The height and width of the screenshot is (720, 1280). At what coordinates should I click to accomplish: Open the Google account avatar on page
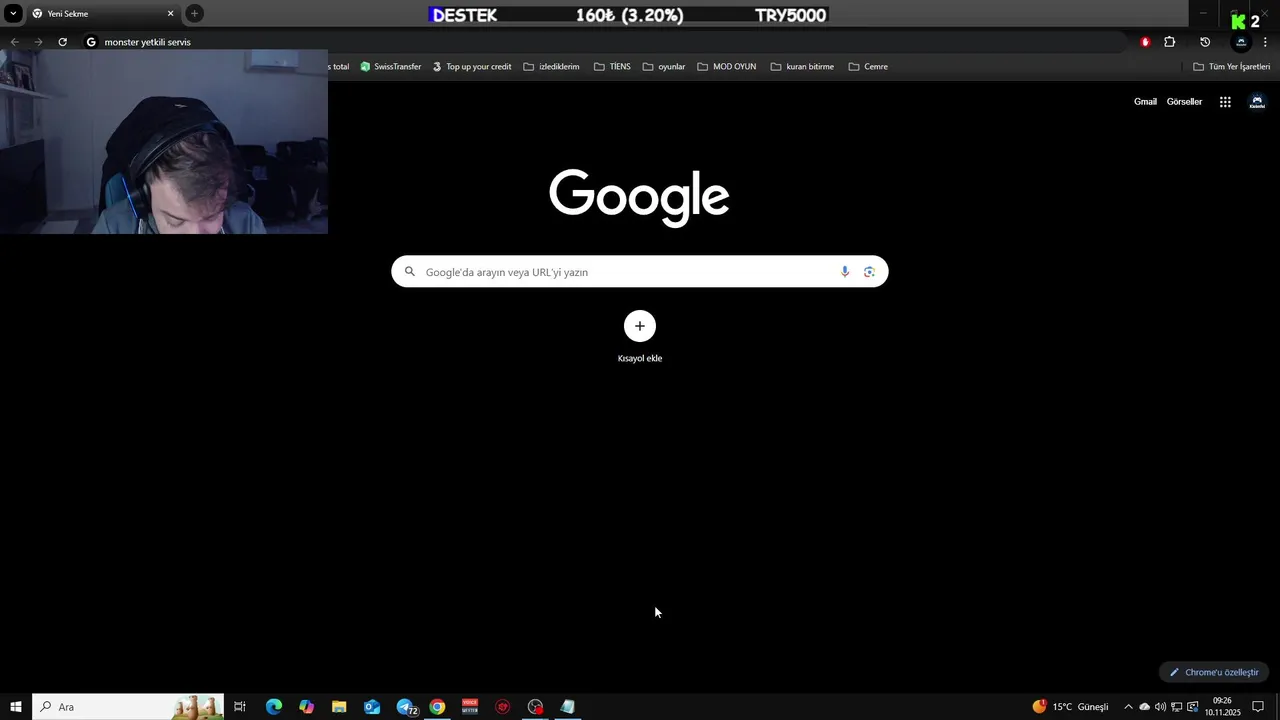pos(1257,102)
